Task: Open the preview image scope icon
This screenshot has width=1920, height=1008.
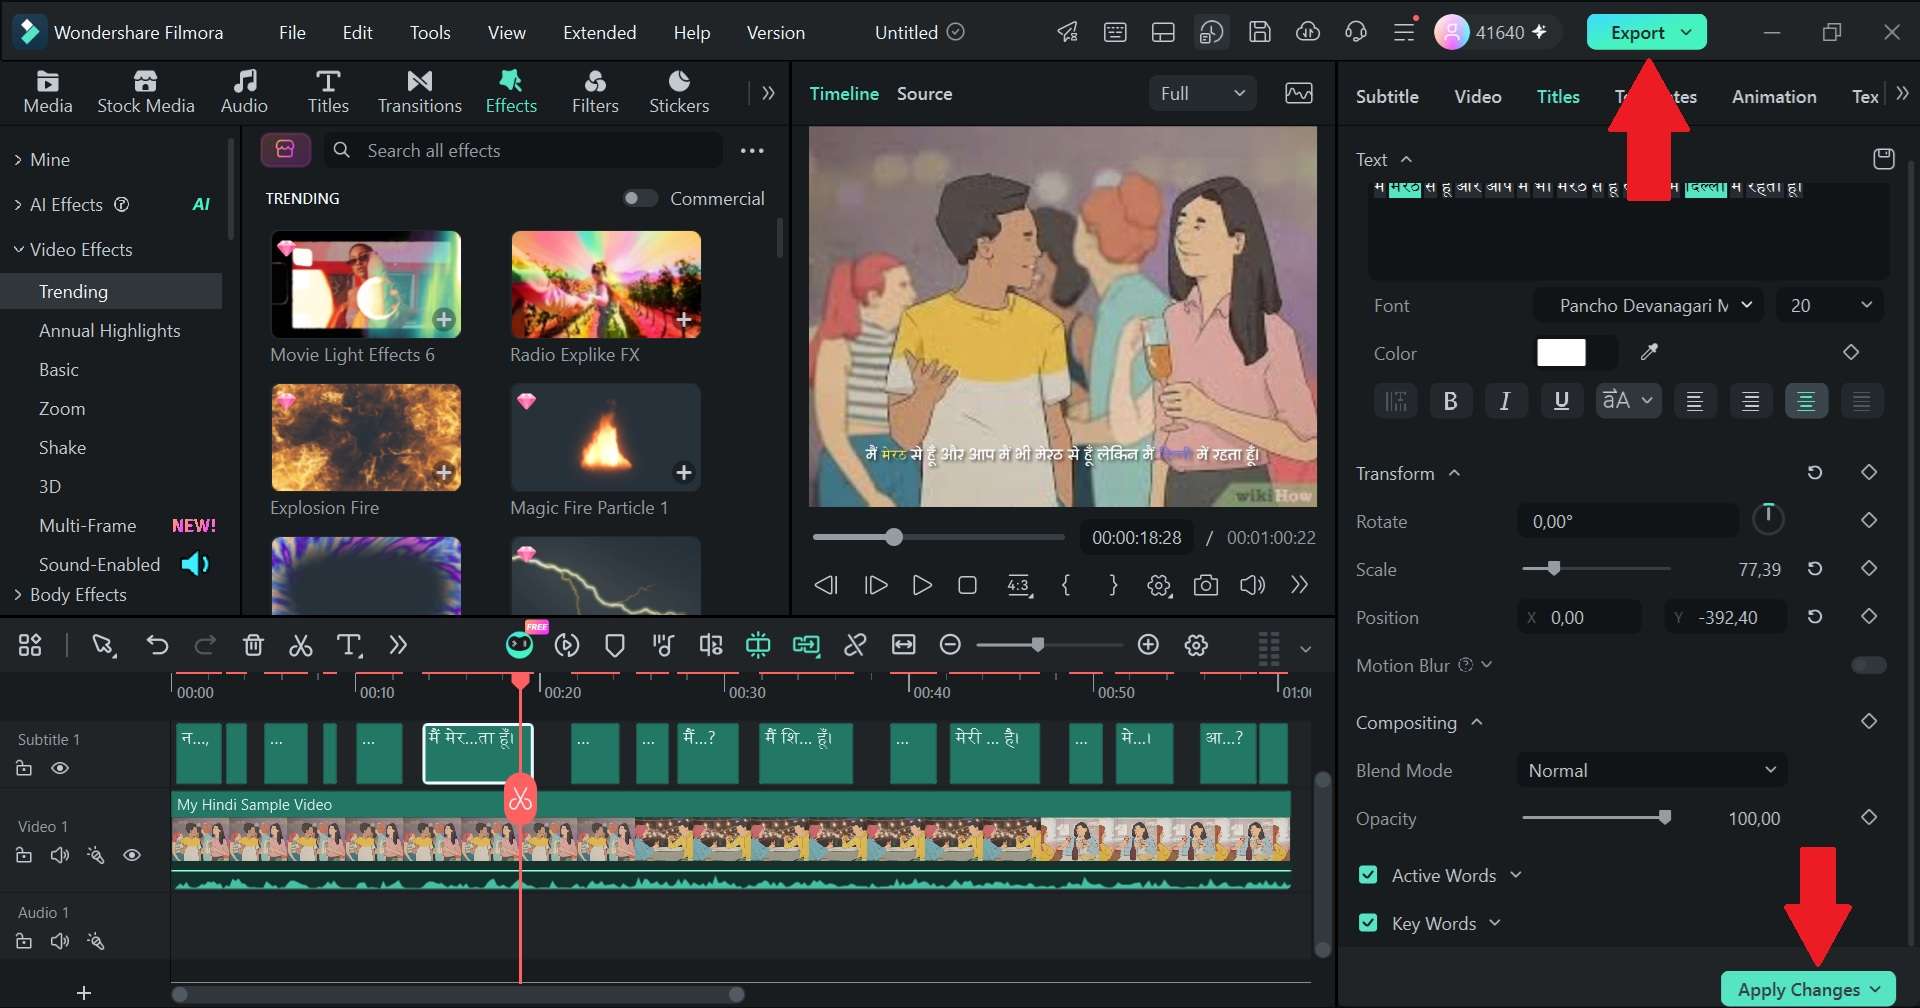Action: click(1299, 93)
